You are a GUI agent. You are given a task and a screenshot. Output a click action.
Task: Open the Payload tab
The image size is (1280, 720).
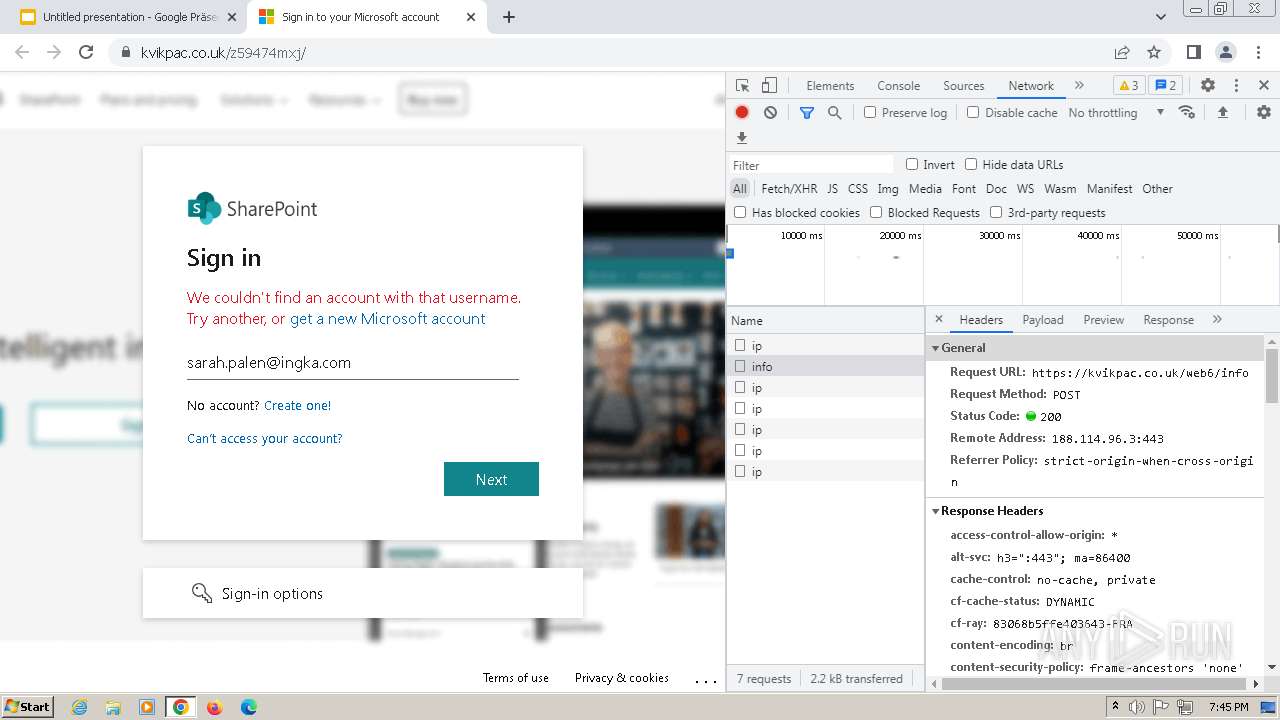[x=1043, y=320]
